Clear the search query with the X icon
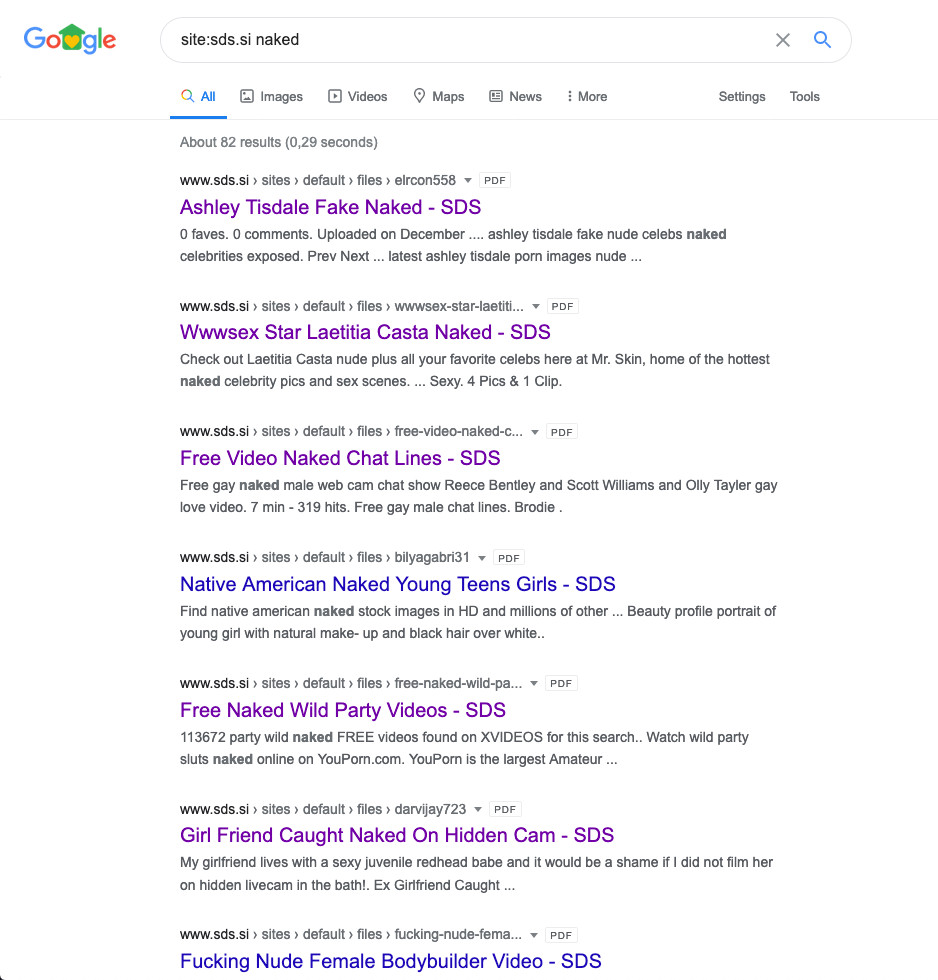Viewport: 938px width, 980px height. pos(782,40)
